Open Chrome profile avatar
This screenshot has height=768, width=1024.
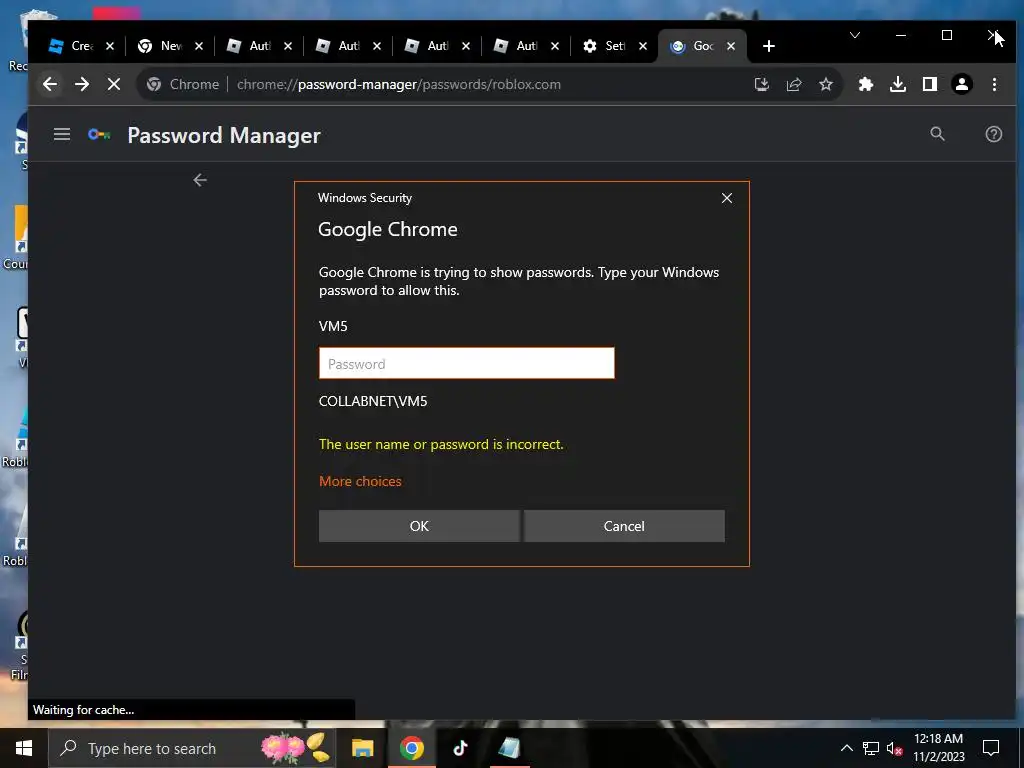(x=961, y=84)
